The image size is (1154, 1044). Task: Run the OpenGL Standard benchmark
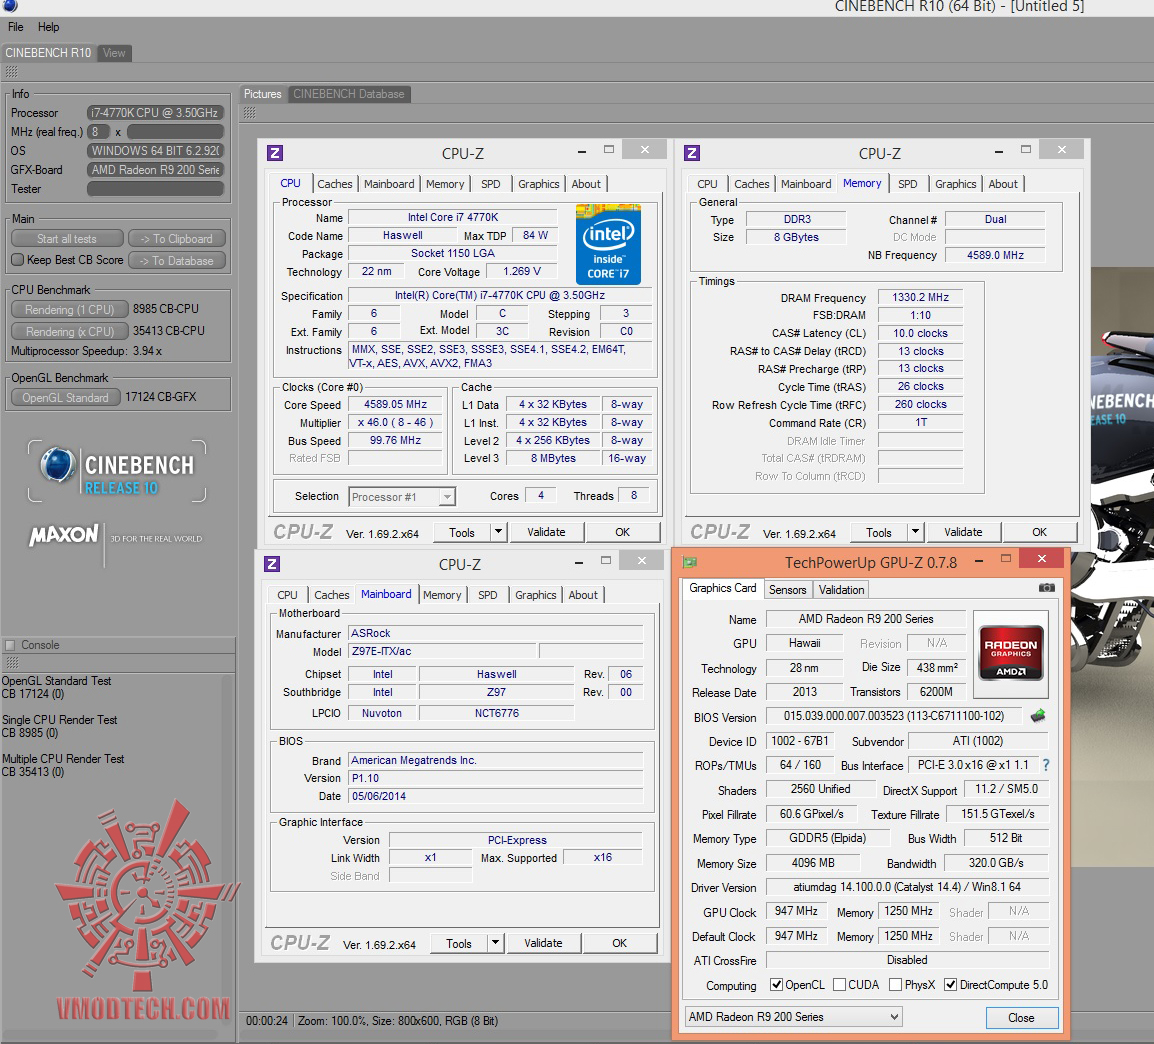coord(66,397)
